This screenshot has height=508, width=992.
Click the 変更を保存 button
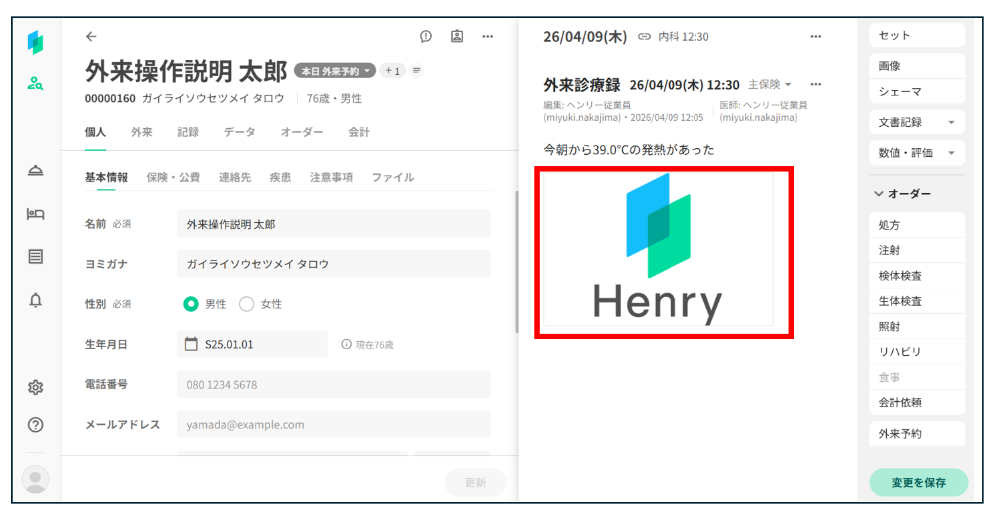click(x=919, y=483)
